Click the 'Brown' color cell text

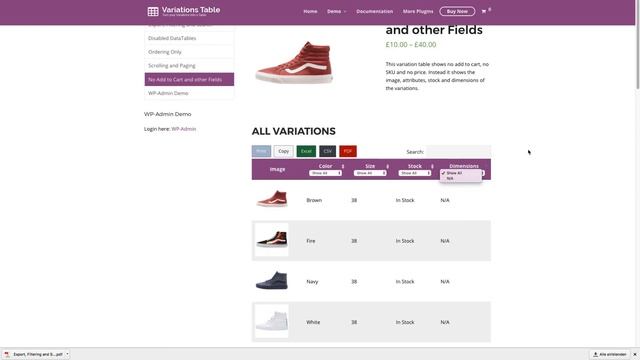click(x=314, y=200)
